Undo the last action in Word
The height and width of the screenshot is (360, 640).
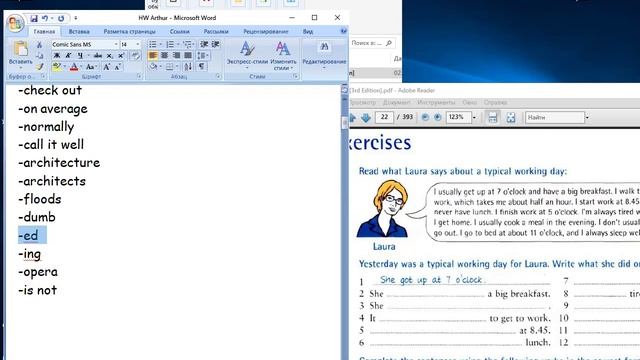tap(45, 18)
